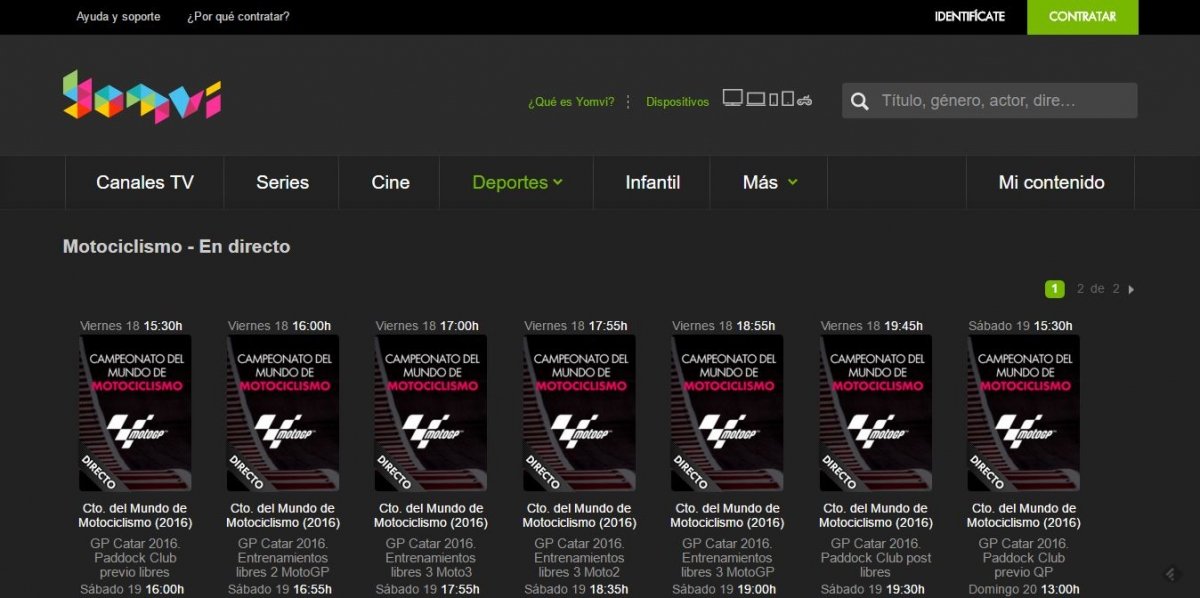The width and height of the screenshot is (1200, 598).
Task: Click the TV device icon
Action: click(733, 99)
